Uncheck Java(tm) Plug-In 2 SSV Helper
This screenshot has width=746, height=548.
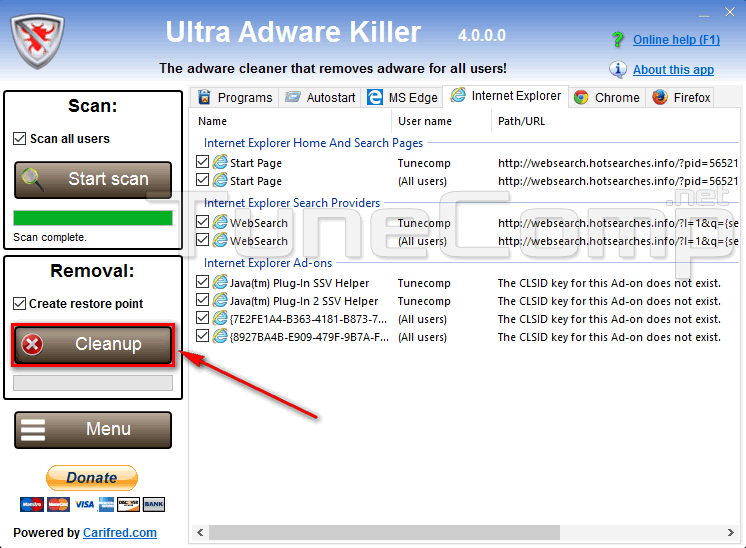[x=202, y=300]
